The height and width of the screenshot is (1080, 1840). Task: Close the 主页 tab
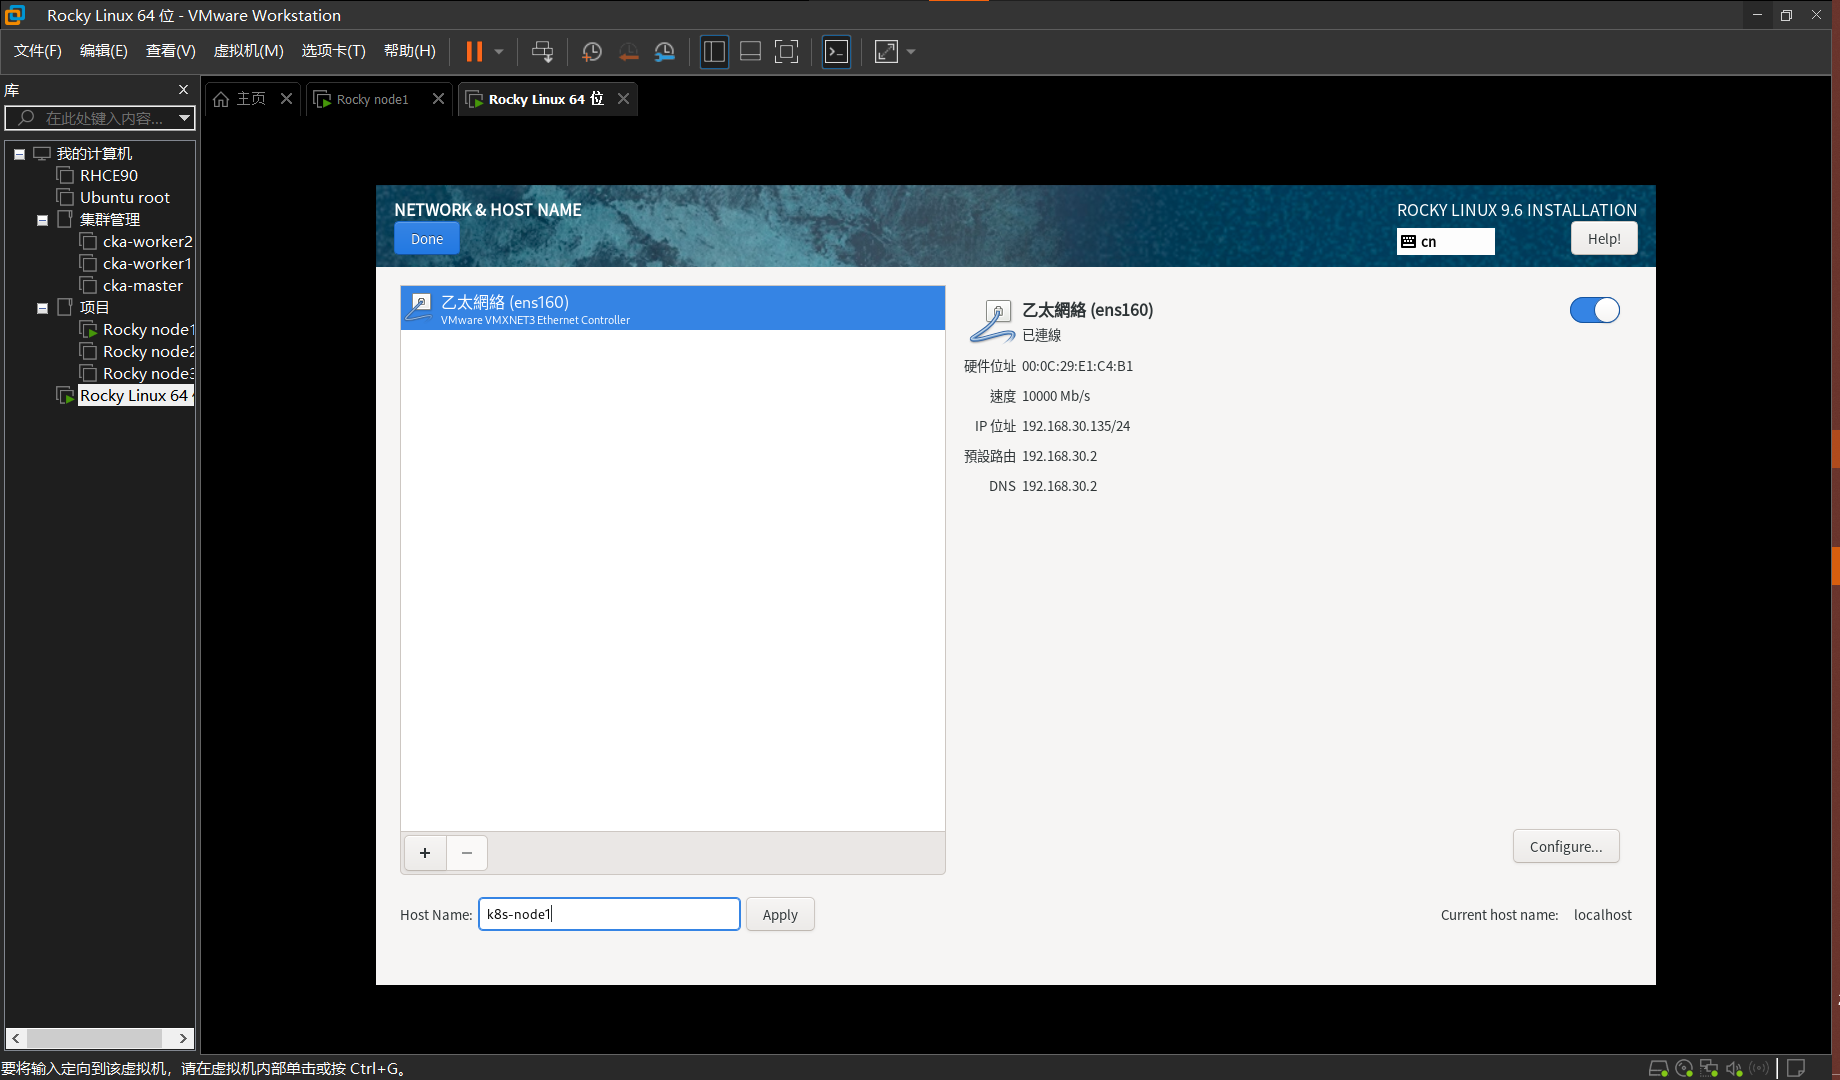click(286, 98)
